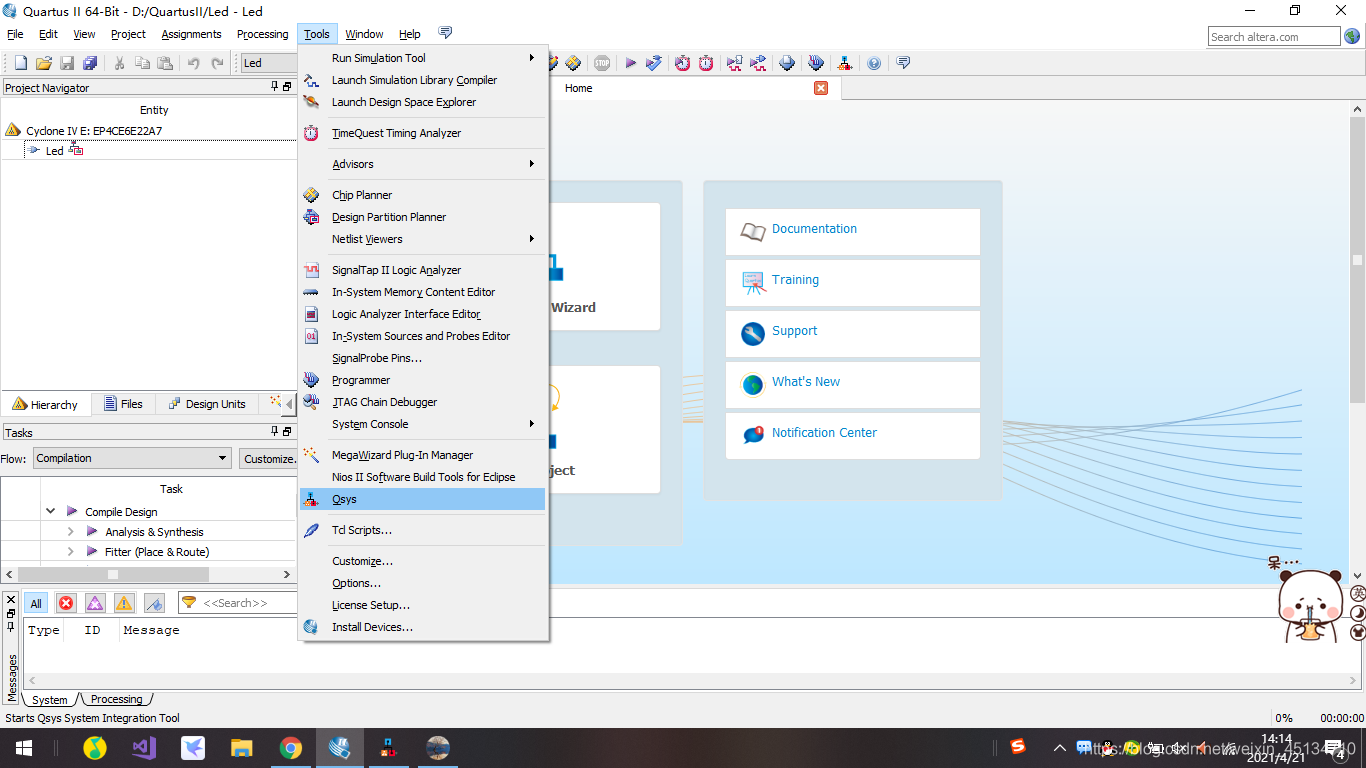Screen dimensions: 1366x768
Task: Switch to the System messages tab
Action: [50, 699]
